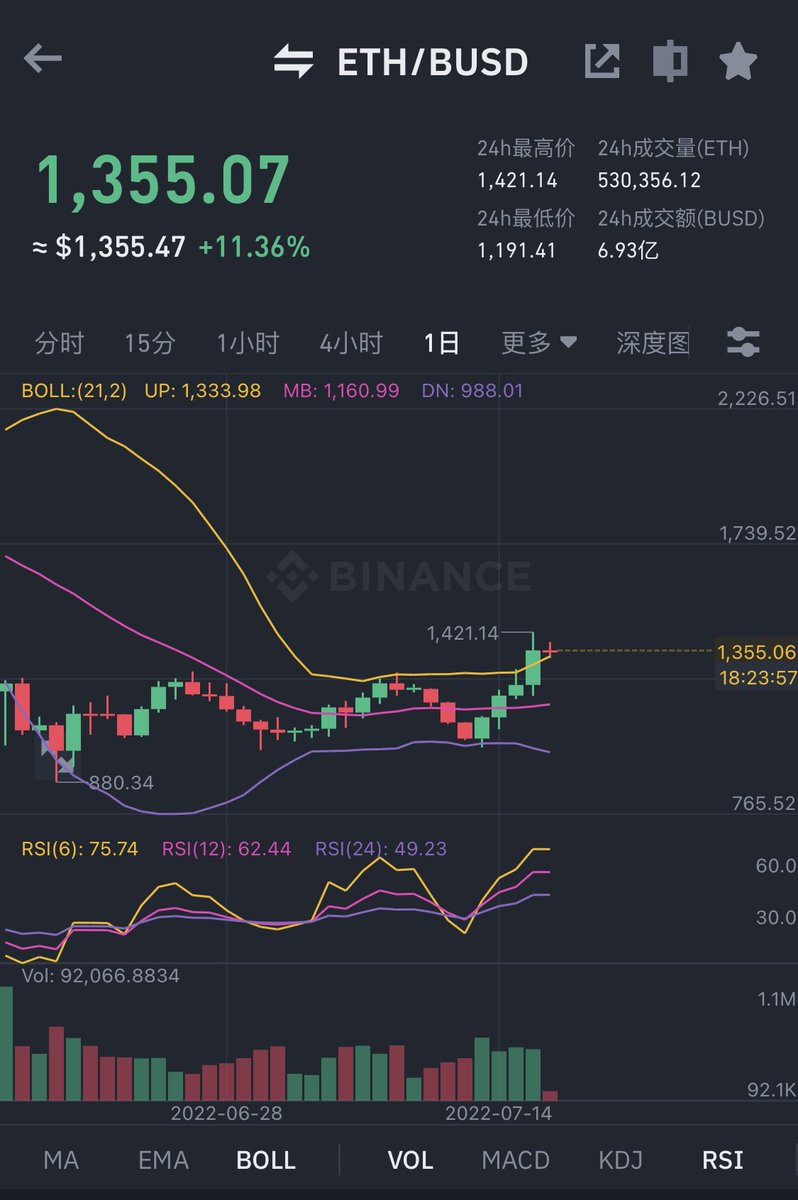
Task: Tap the MB: 1,160.99 label
Action: click(x=341, y=390)
